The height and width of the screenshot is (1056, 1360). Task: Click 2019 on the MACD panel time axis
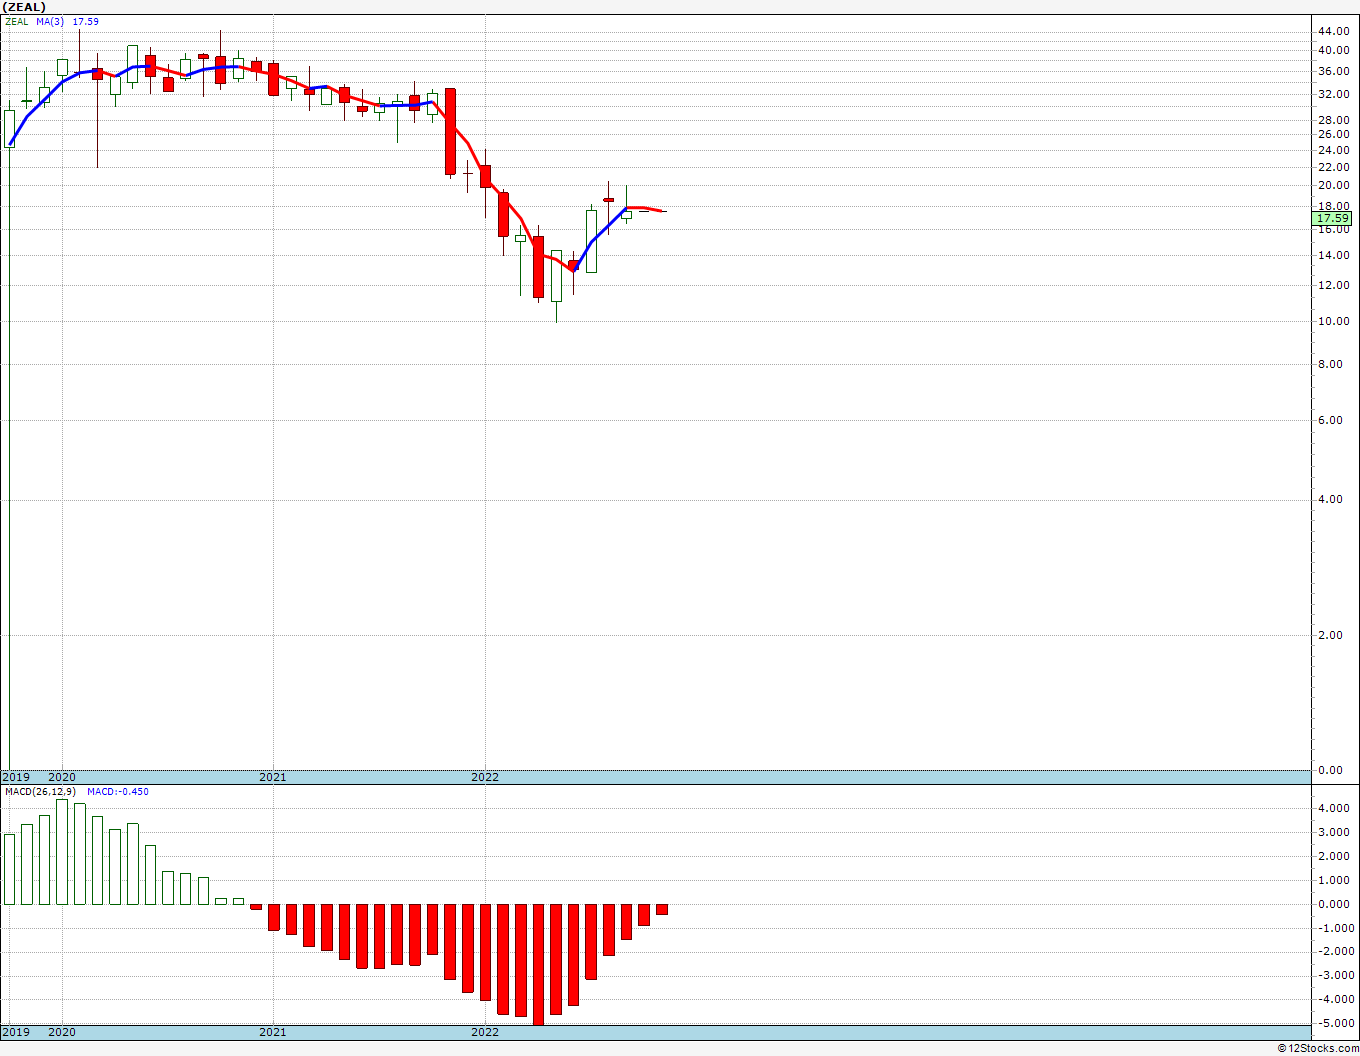coord(15,1032)
